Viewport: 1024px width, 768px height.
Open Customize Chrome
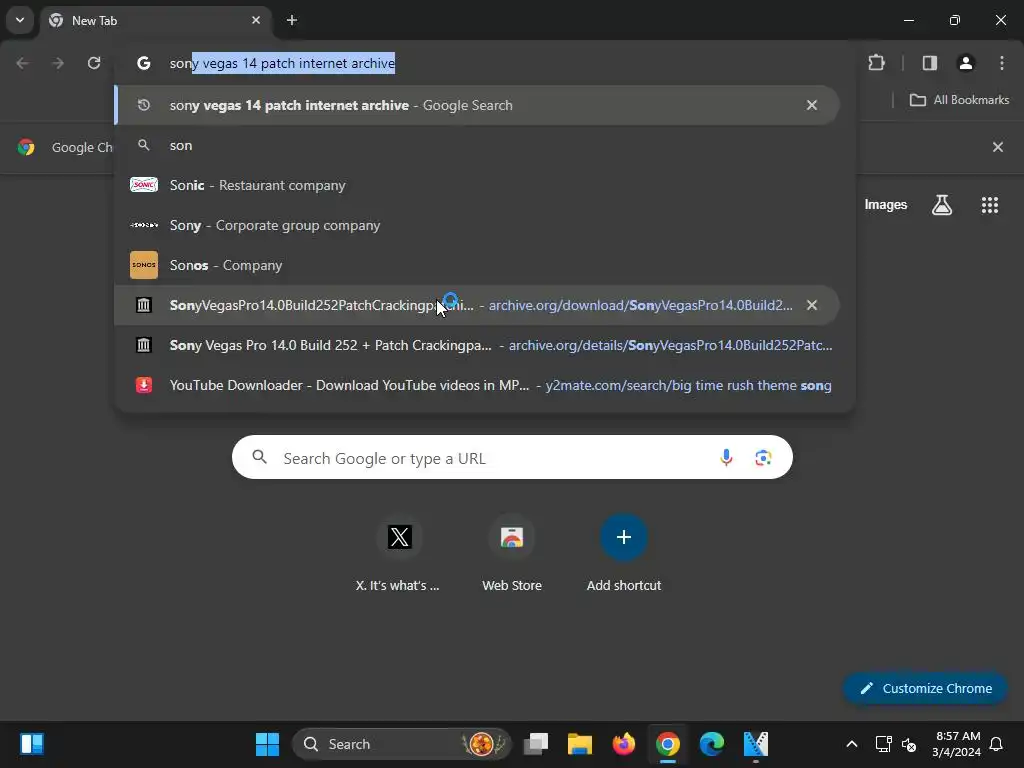click(x=925, y=688)
